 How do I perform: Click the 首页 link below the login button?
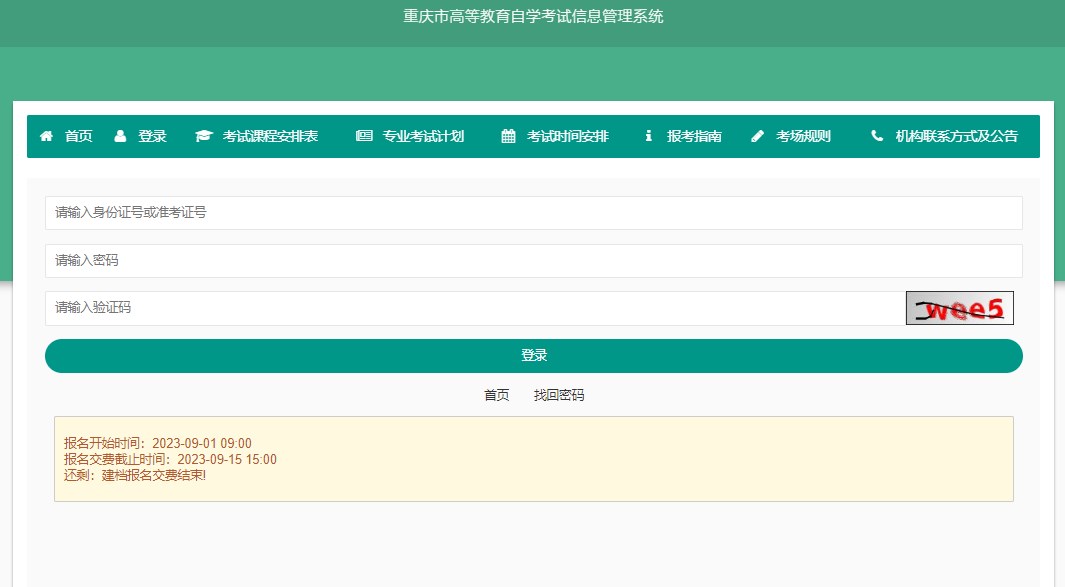(496, 395)
